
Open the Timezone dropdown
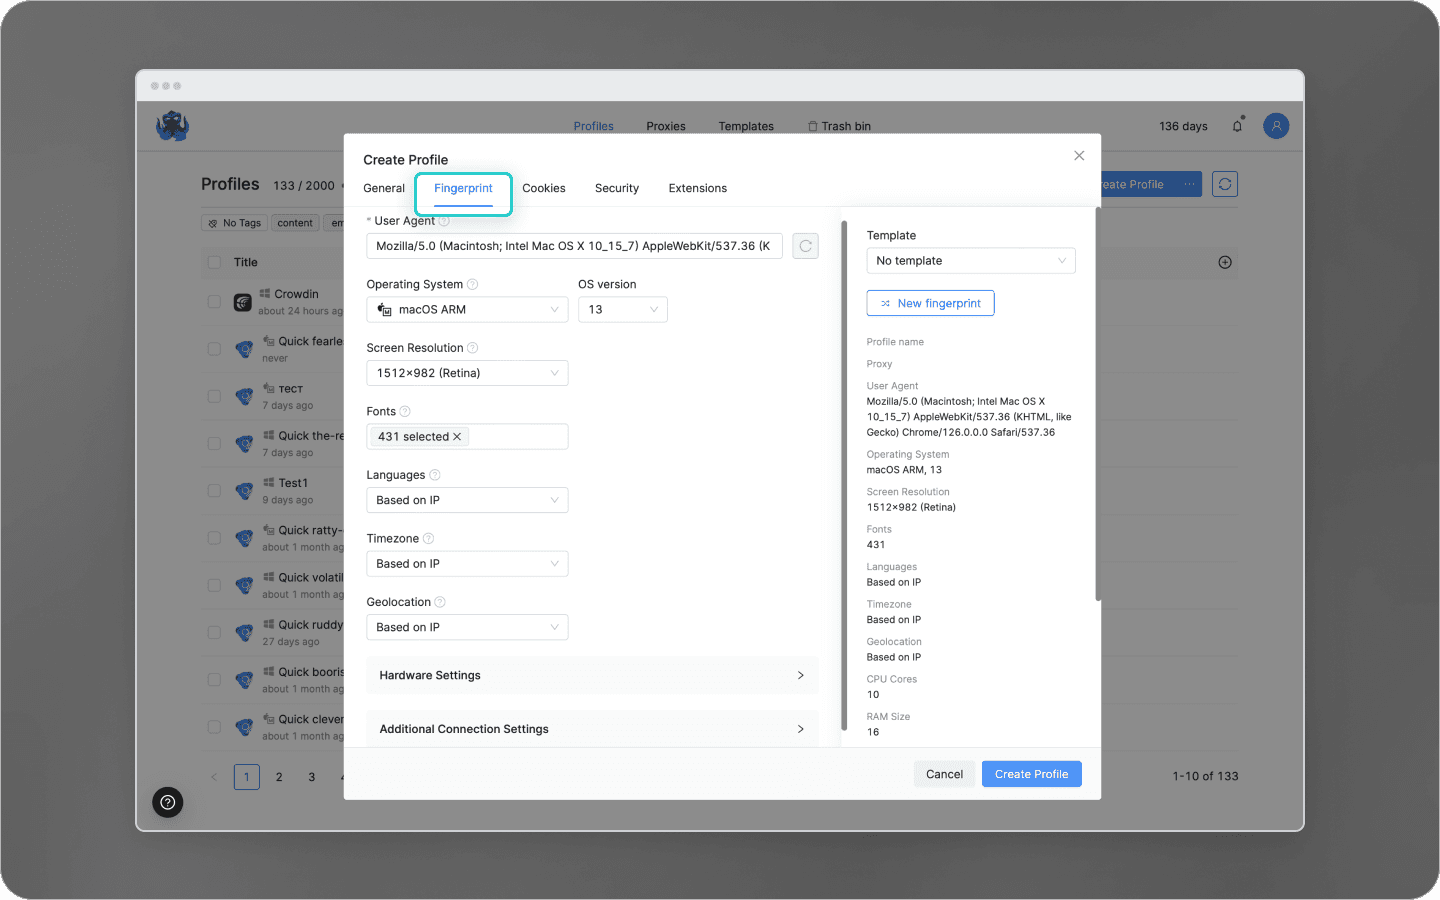click(x=467, y=564)
